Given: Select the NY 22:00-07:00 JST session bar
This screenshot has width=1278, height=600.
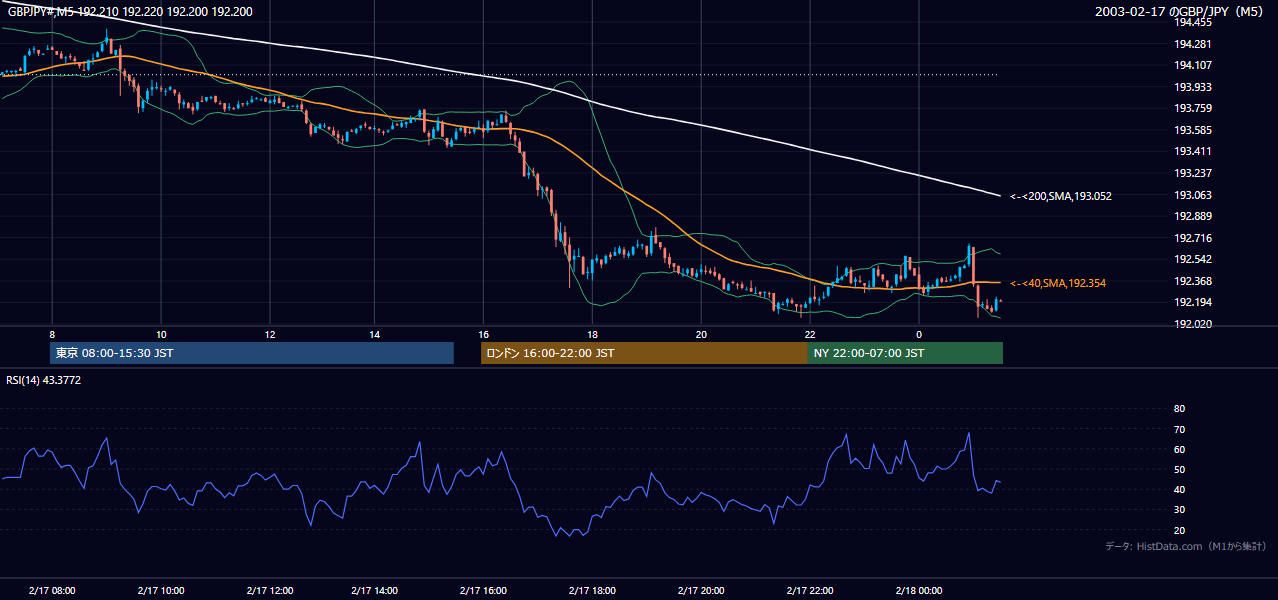Looking at the screenshot, I should tap(905, 353).
